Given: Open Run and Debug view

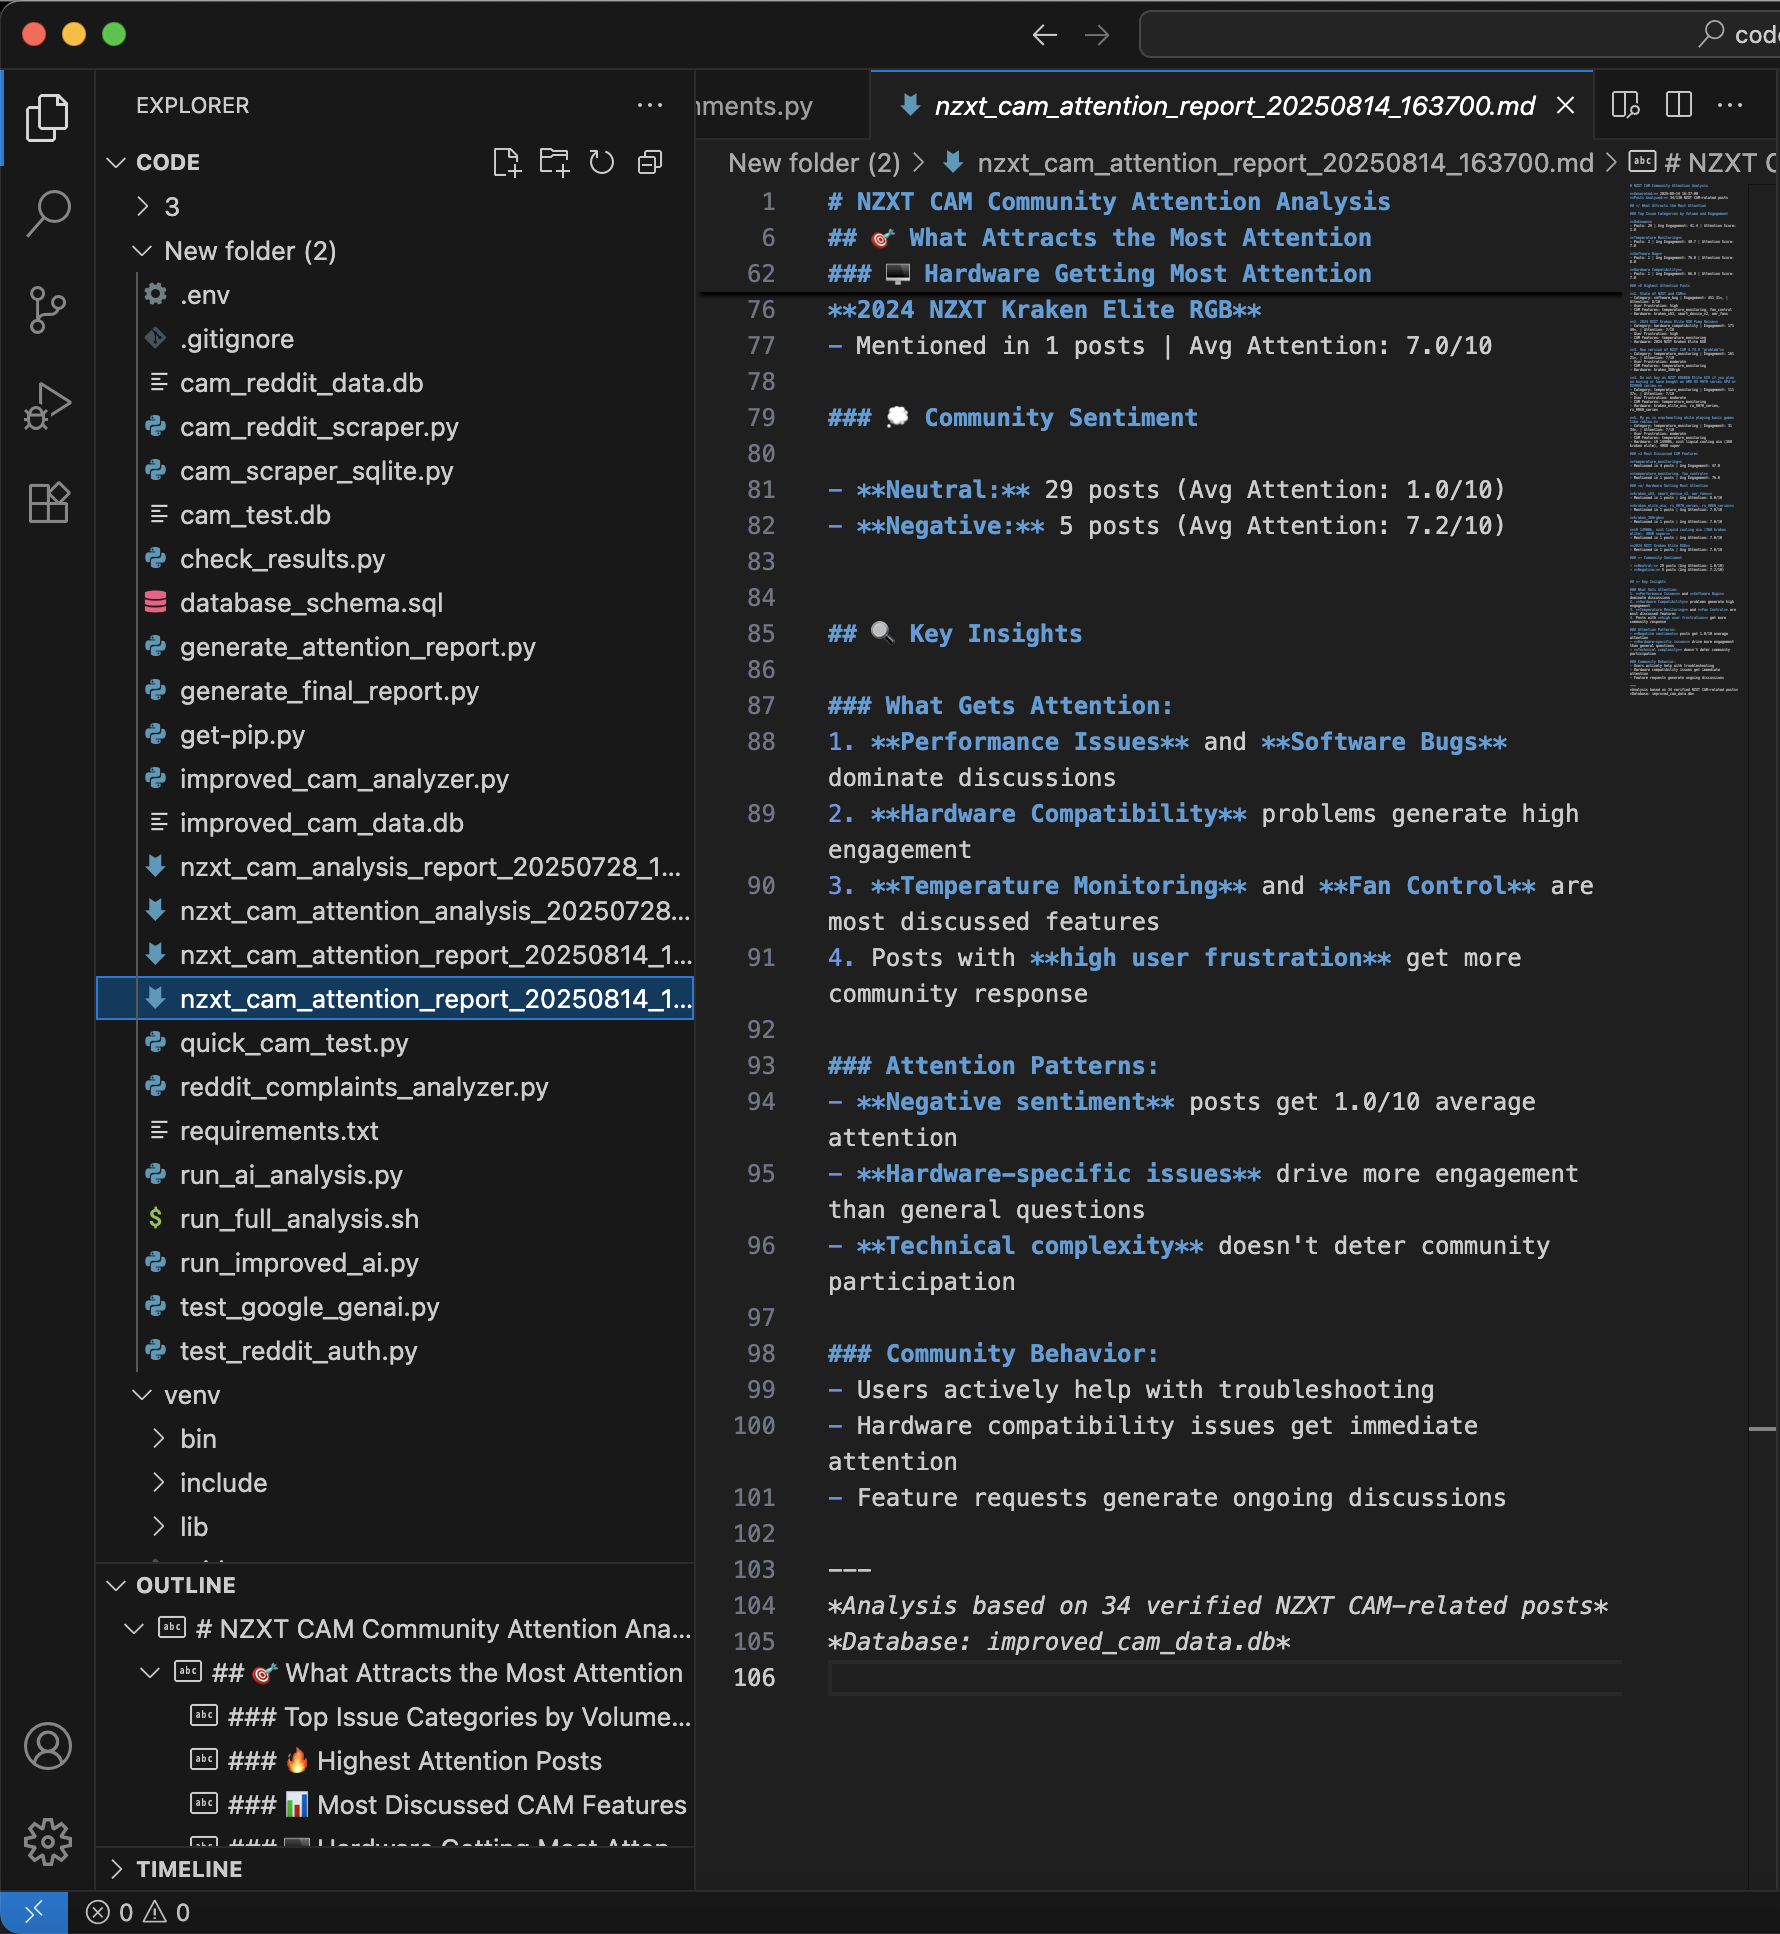Looking at the screenshot, I should coord(47,406).
